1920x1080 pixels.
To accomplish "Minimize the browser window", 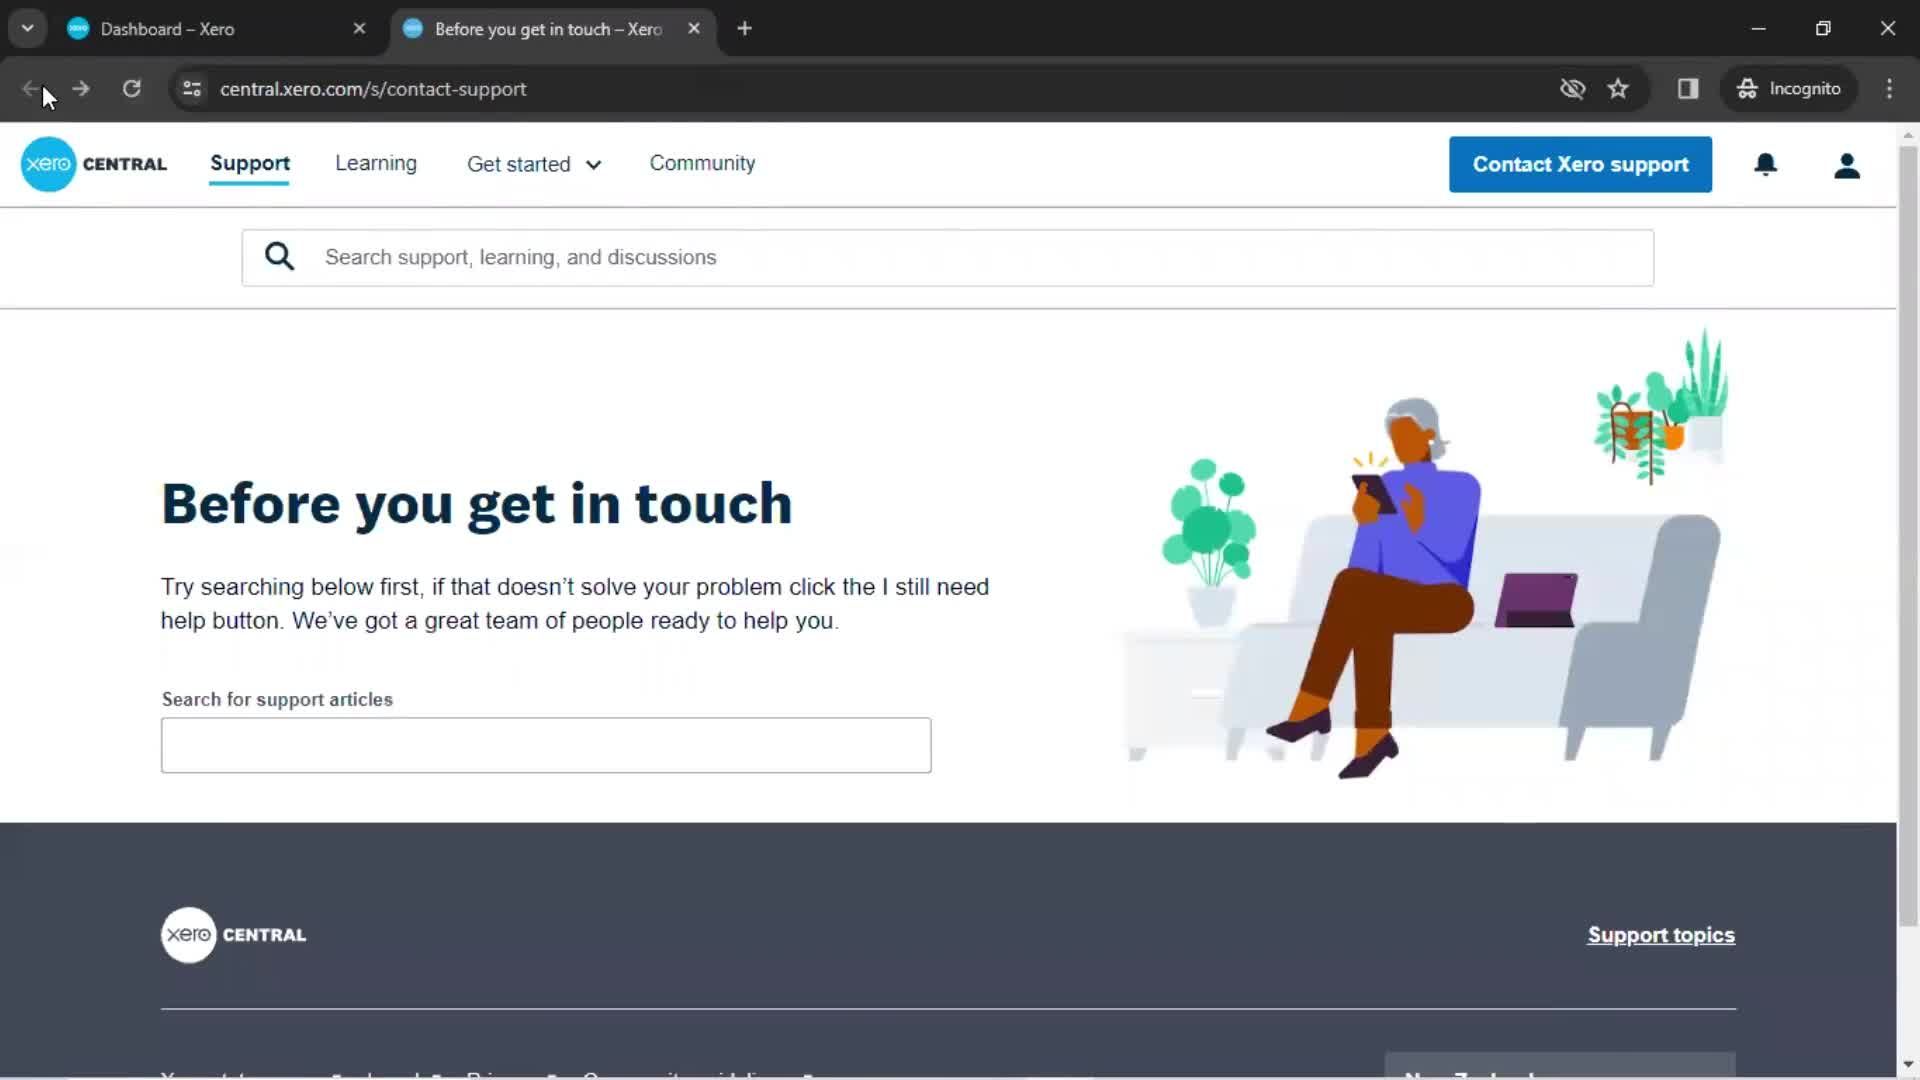I will [x=1758, y=29].
